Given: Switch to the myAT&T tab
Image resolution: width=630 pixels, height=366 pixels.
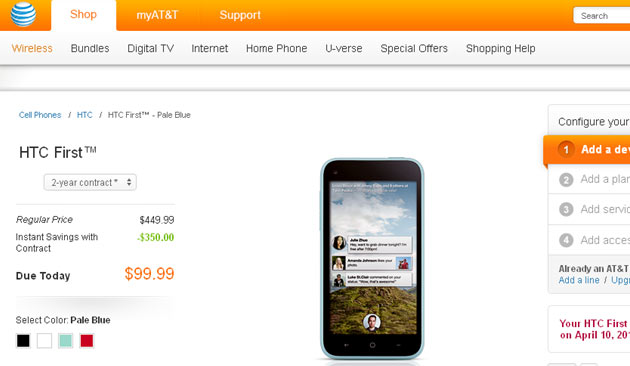Looking at the screenshot, I should 157,15.
